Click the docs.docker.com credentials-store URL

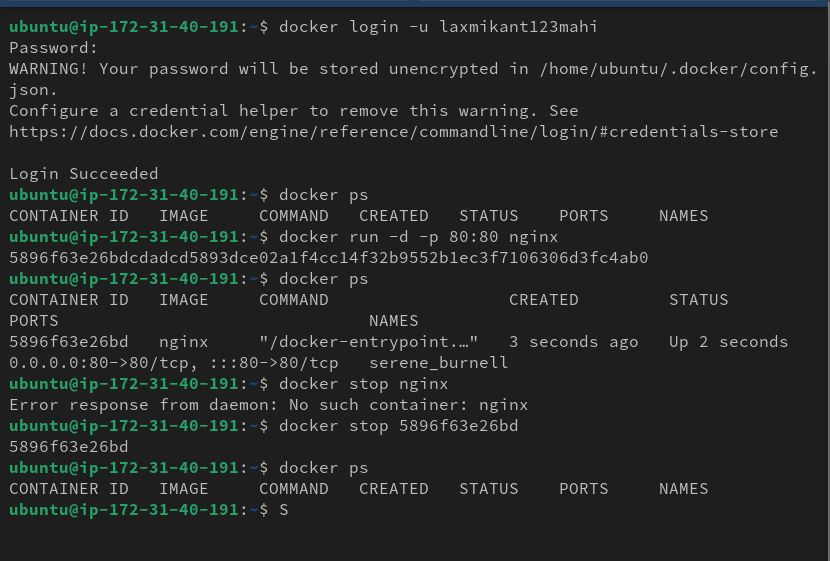(x=393, y=132)
